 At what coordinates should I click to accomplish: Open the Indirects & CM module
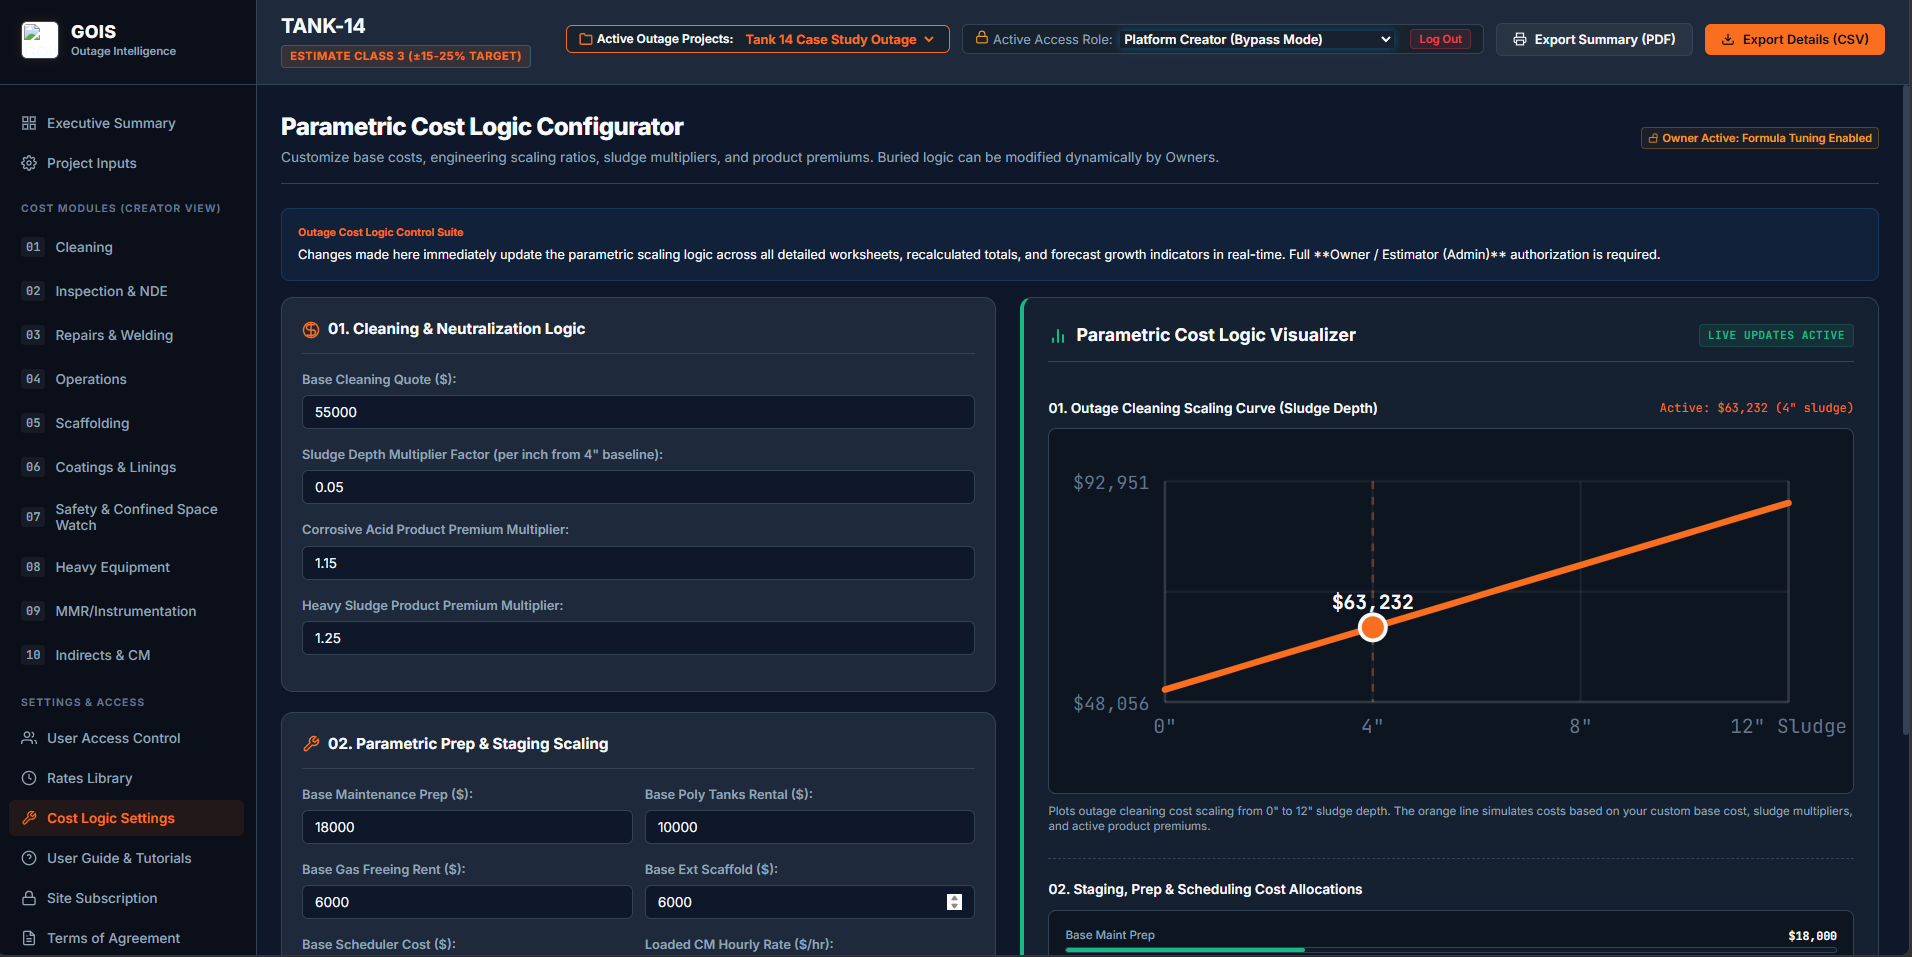click(126, 655)
